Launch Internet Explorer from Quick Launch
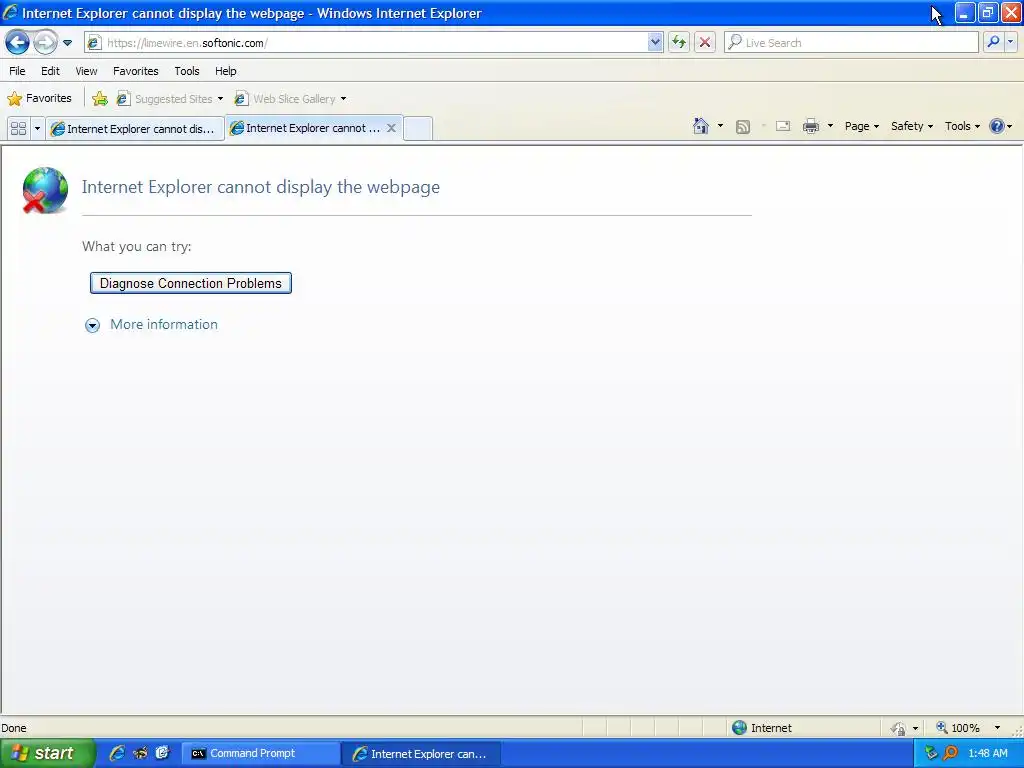This screenshot has width=1024, height=768. tap(117, 753)
